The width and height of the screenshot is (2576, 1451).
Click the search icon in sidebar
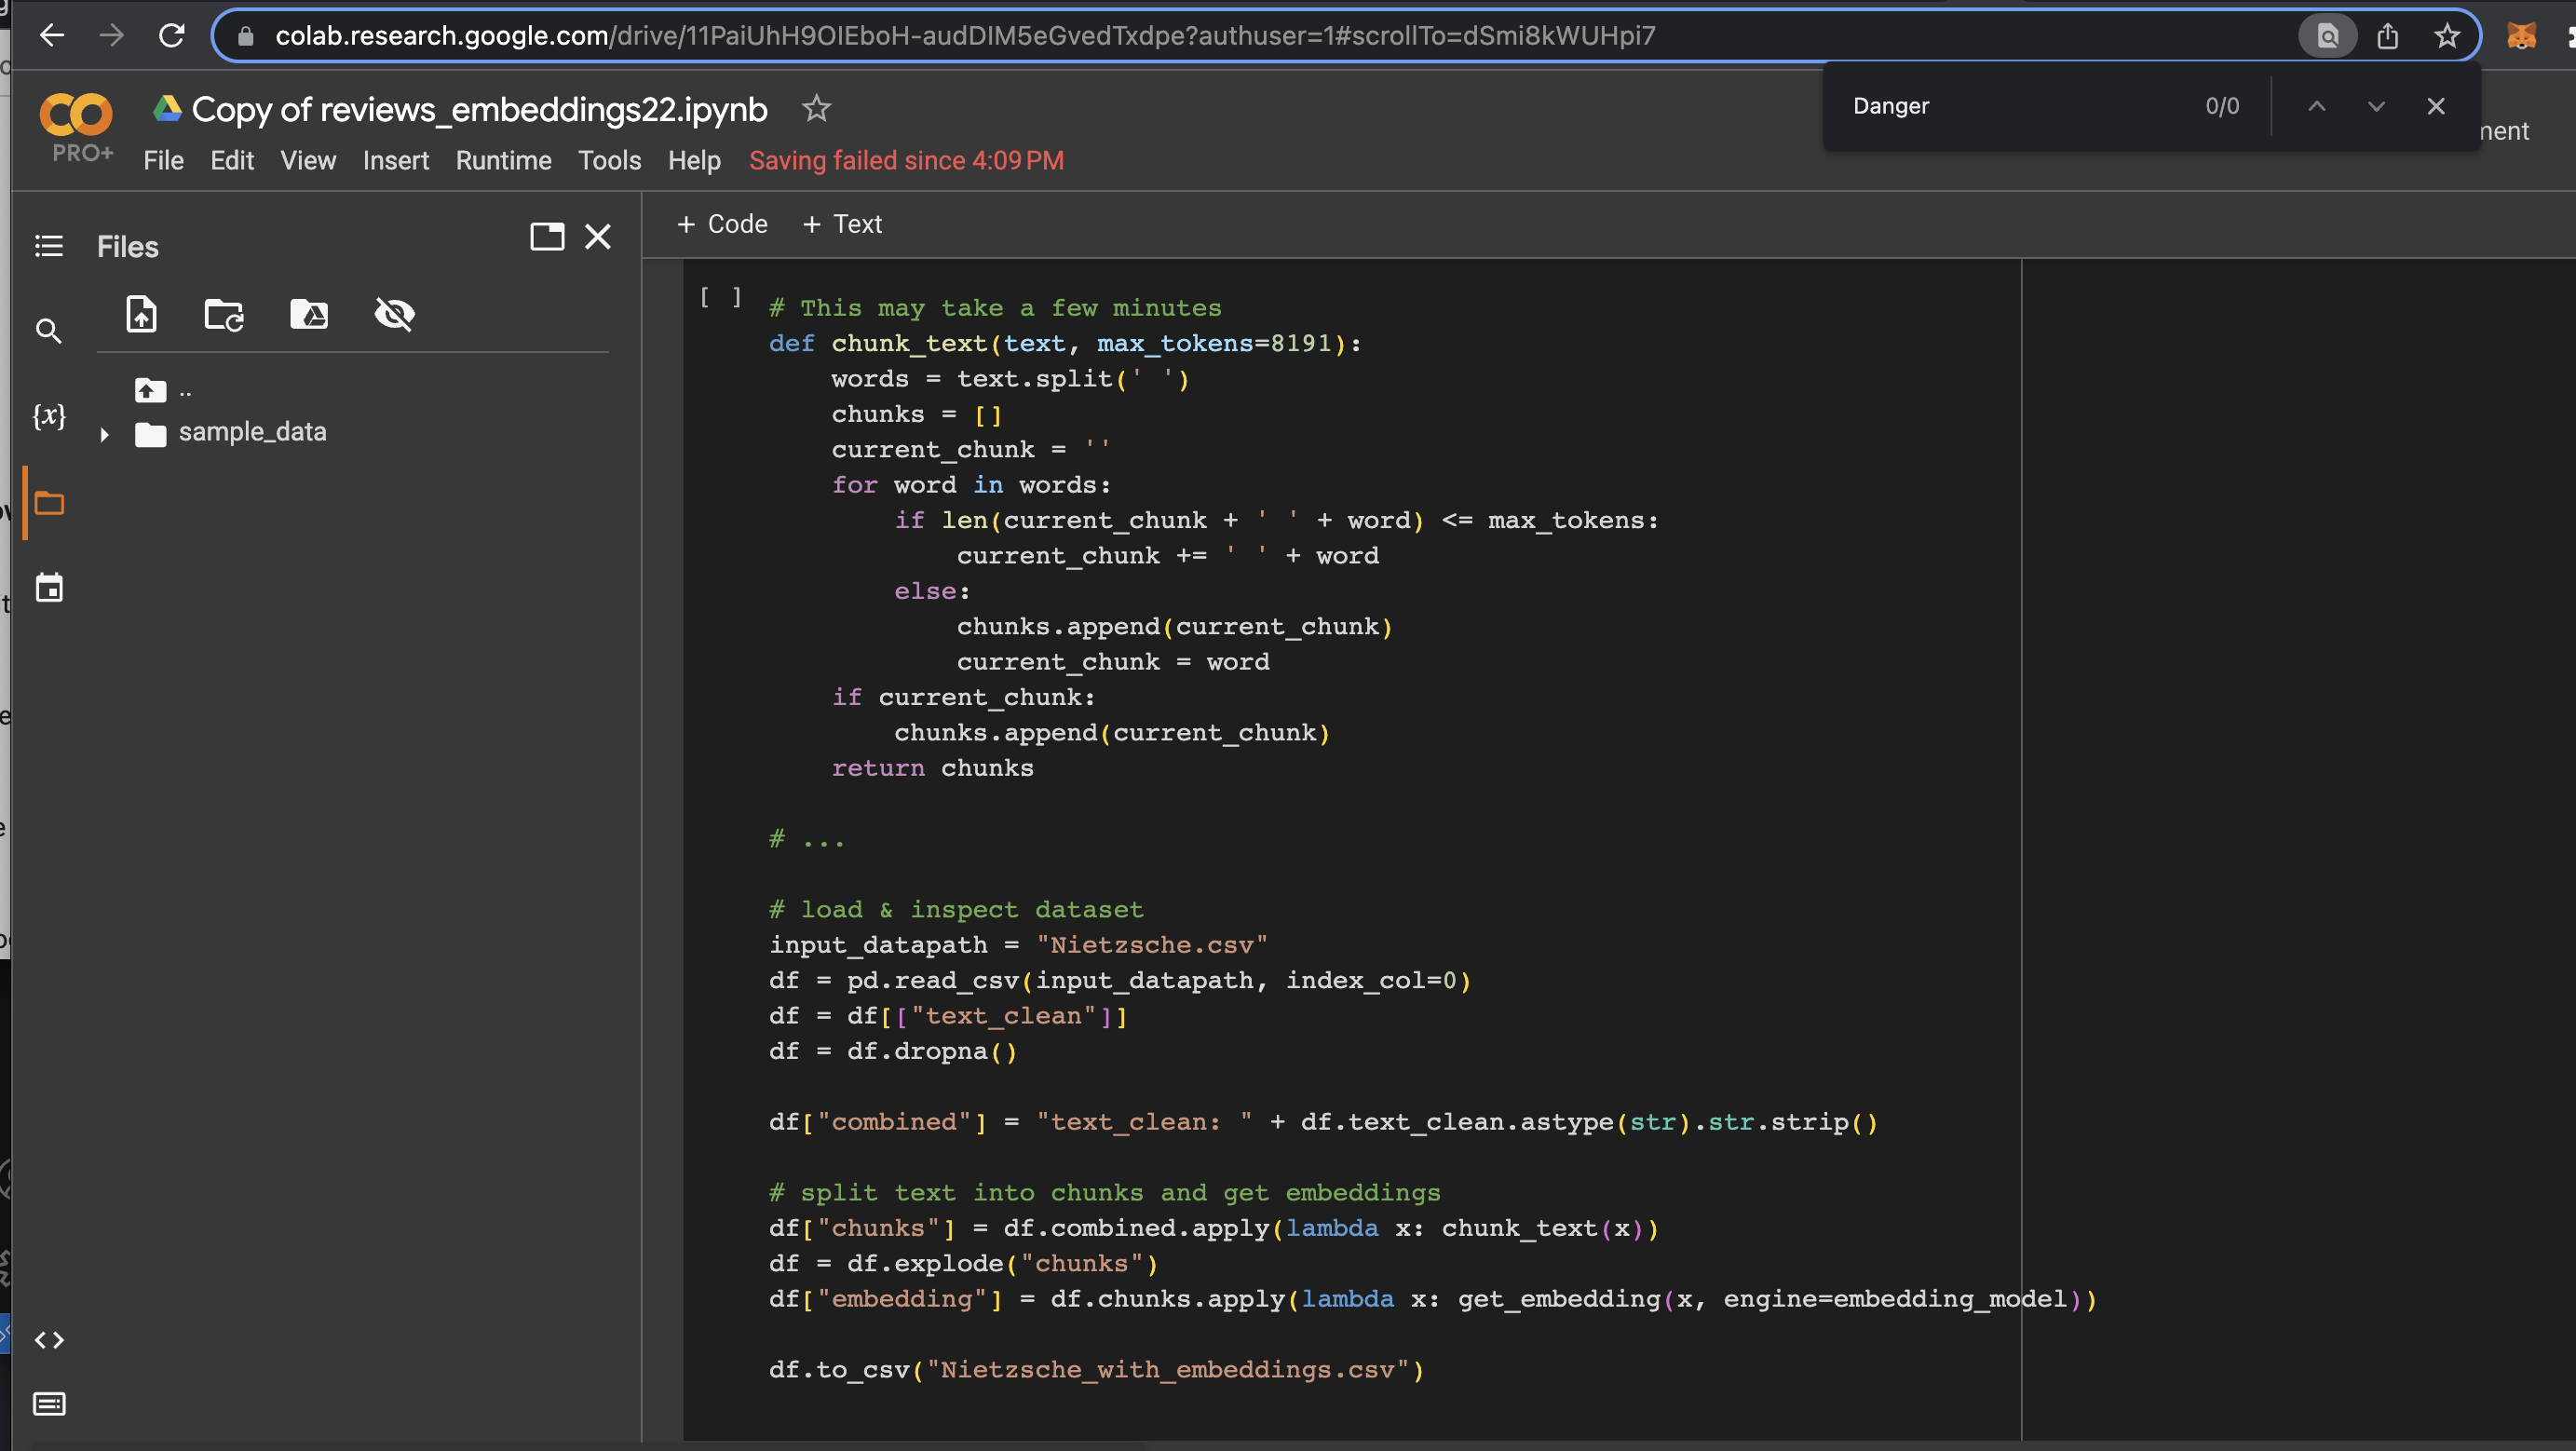(51, 331)
